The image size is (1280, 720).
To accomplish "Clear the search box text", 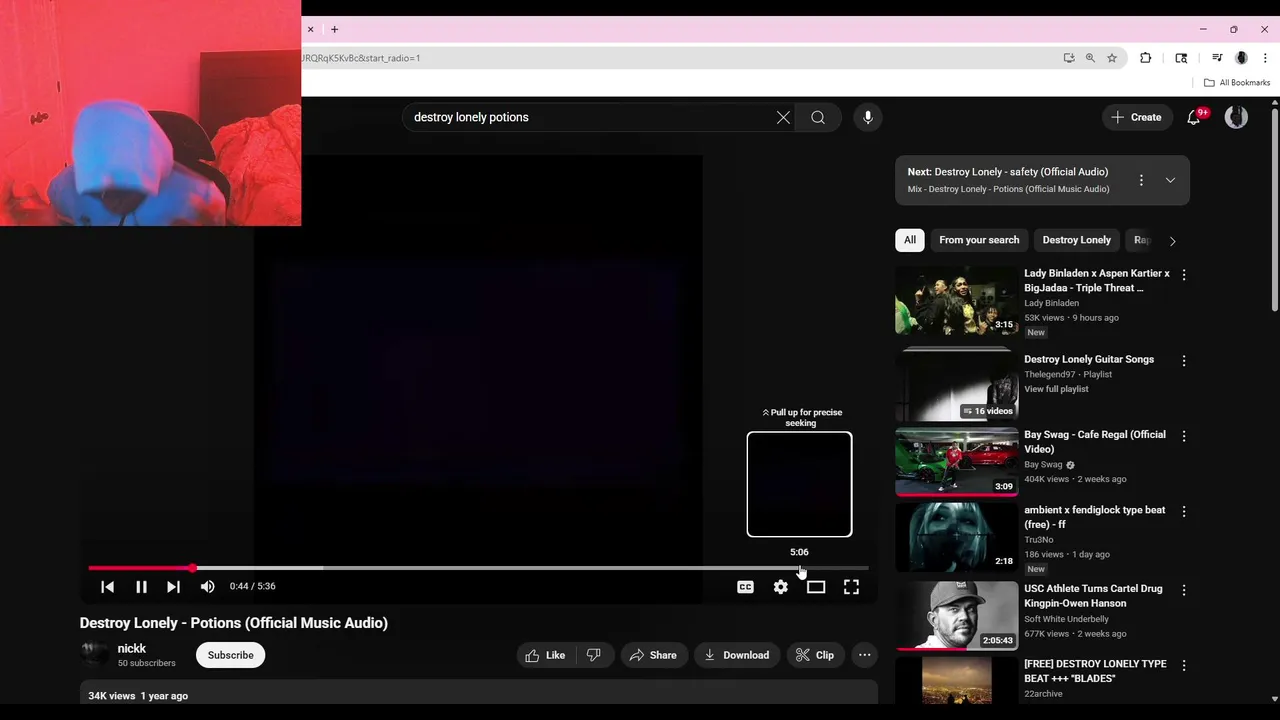I will point(783,117).
